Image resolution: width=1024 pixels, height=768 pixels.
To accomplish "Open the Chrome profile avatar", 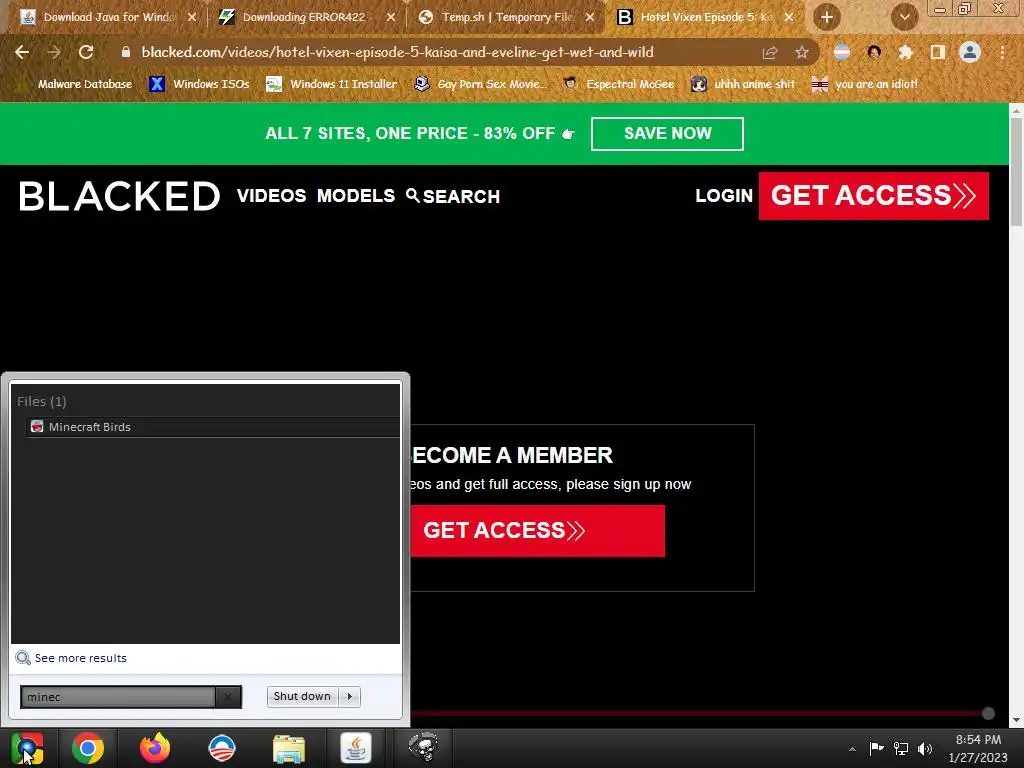I will (970, 52).
